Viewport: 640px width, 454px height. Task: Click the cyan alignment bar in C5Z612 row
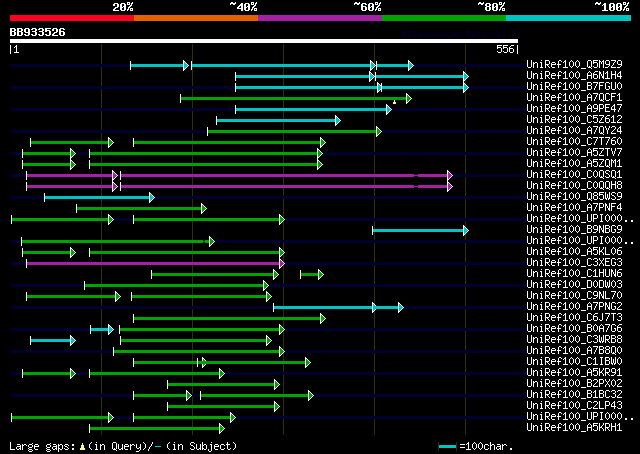[278, 120]
